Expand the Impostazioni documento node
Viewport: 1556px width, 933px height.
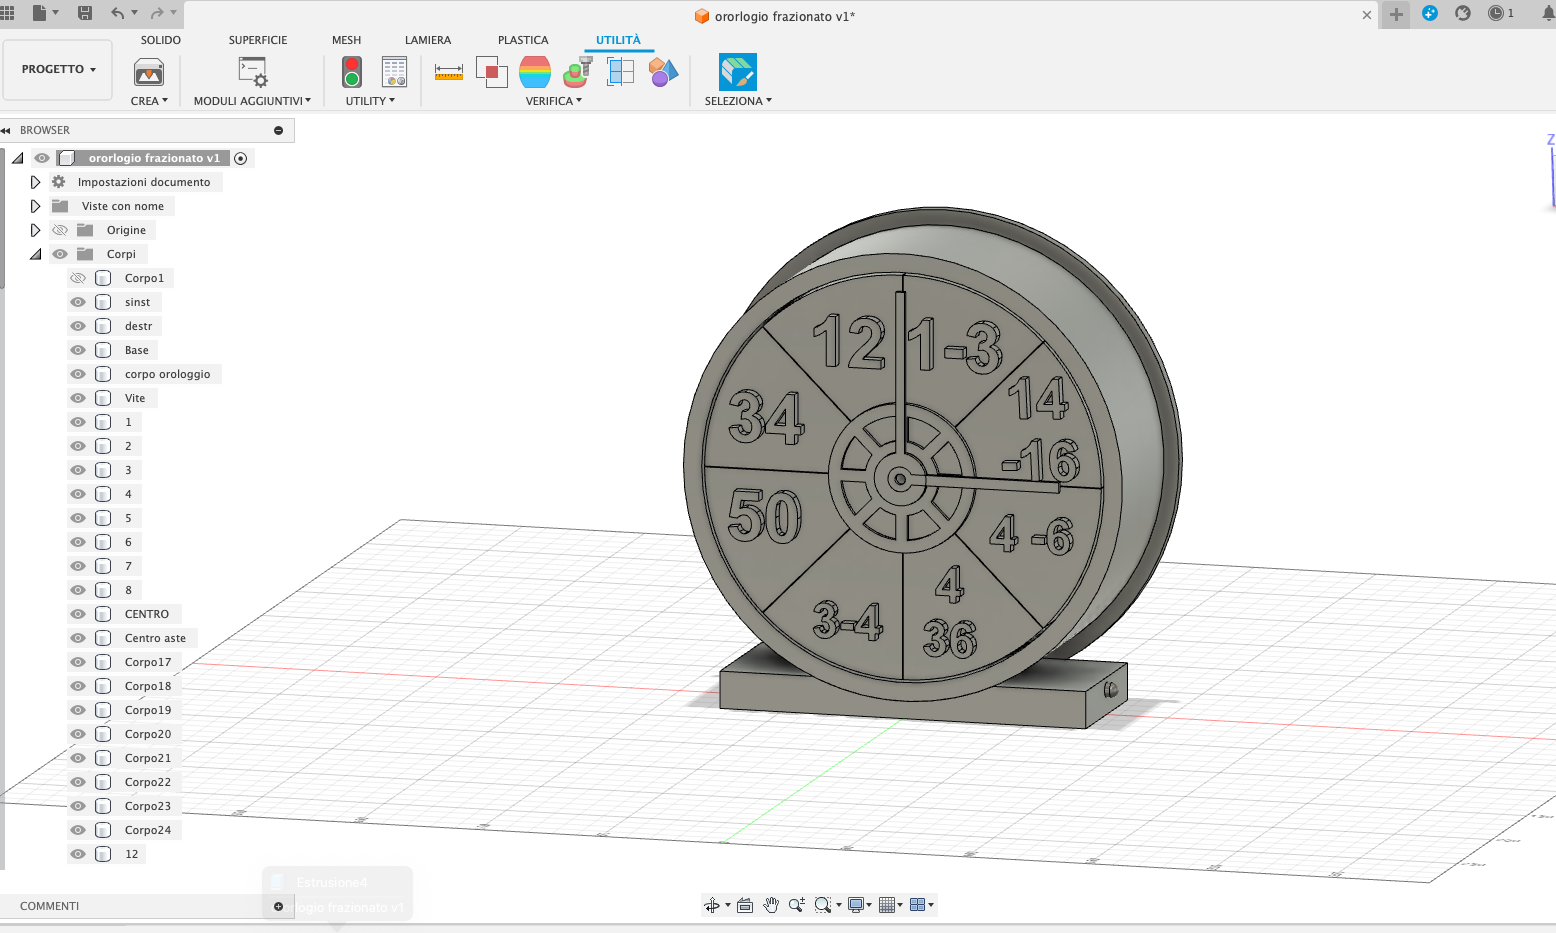click(35, 182)
